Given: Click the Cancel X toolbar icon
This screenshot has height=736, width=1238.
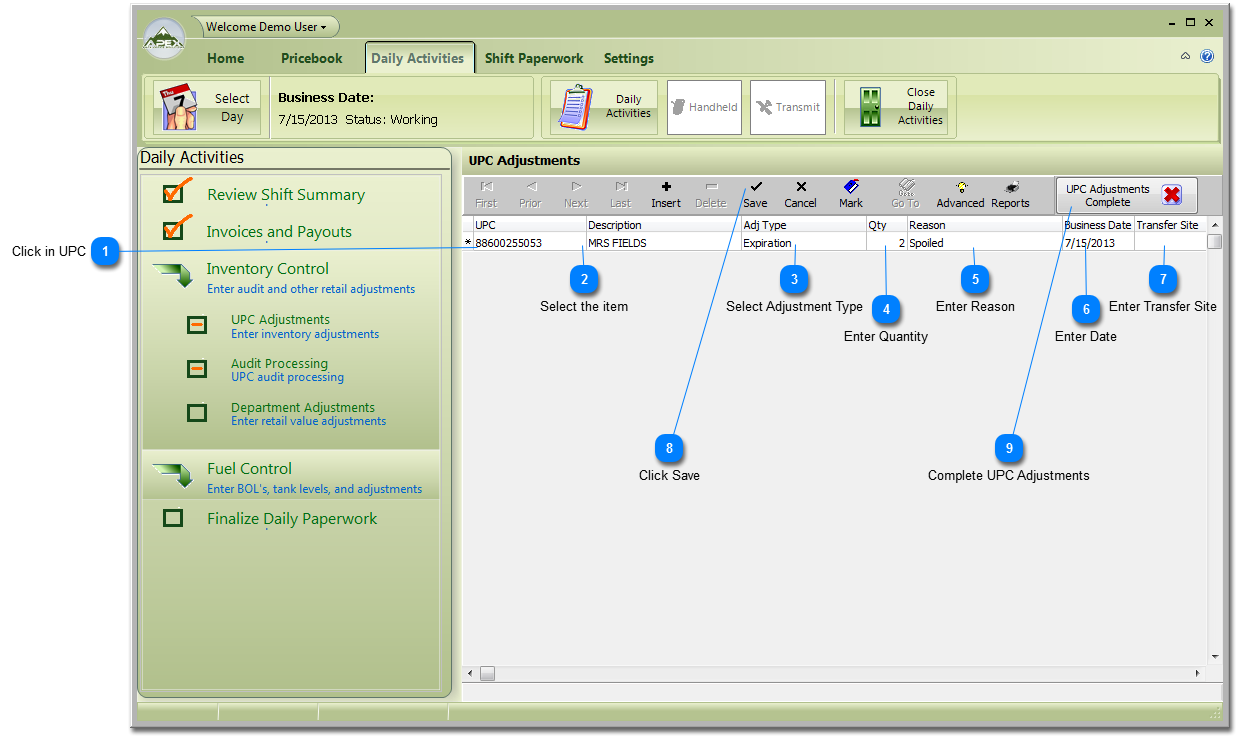Looking at the screenshot, I should tap(800, 188).
